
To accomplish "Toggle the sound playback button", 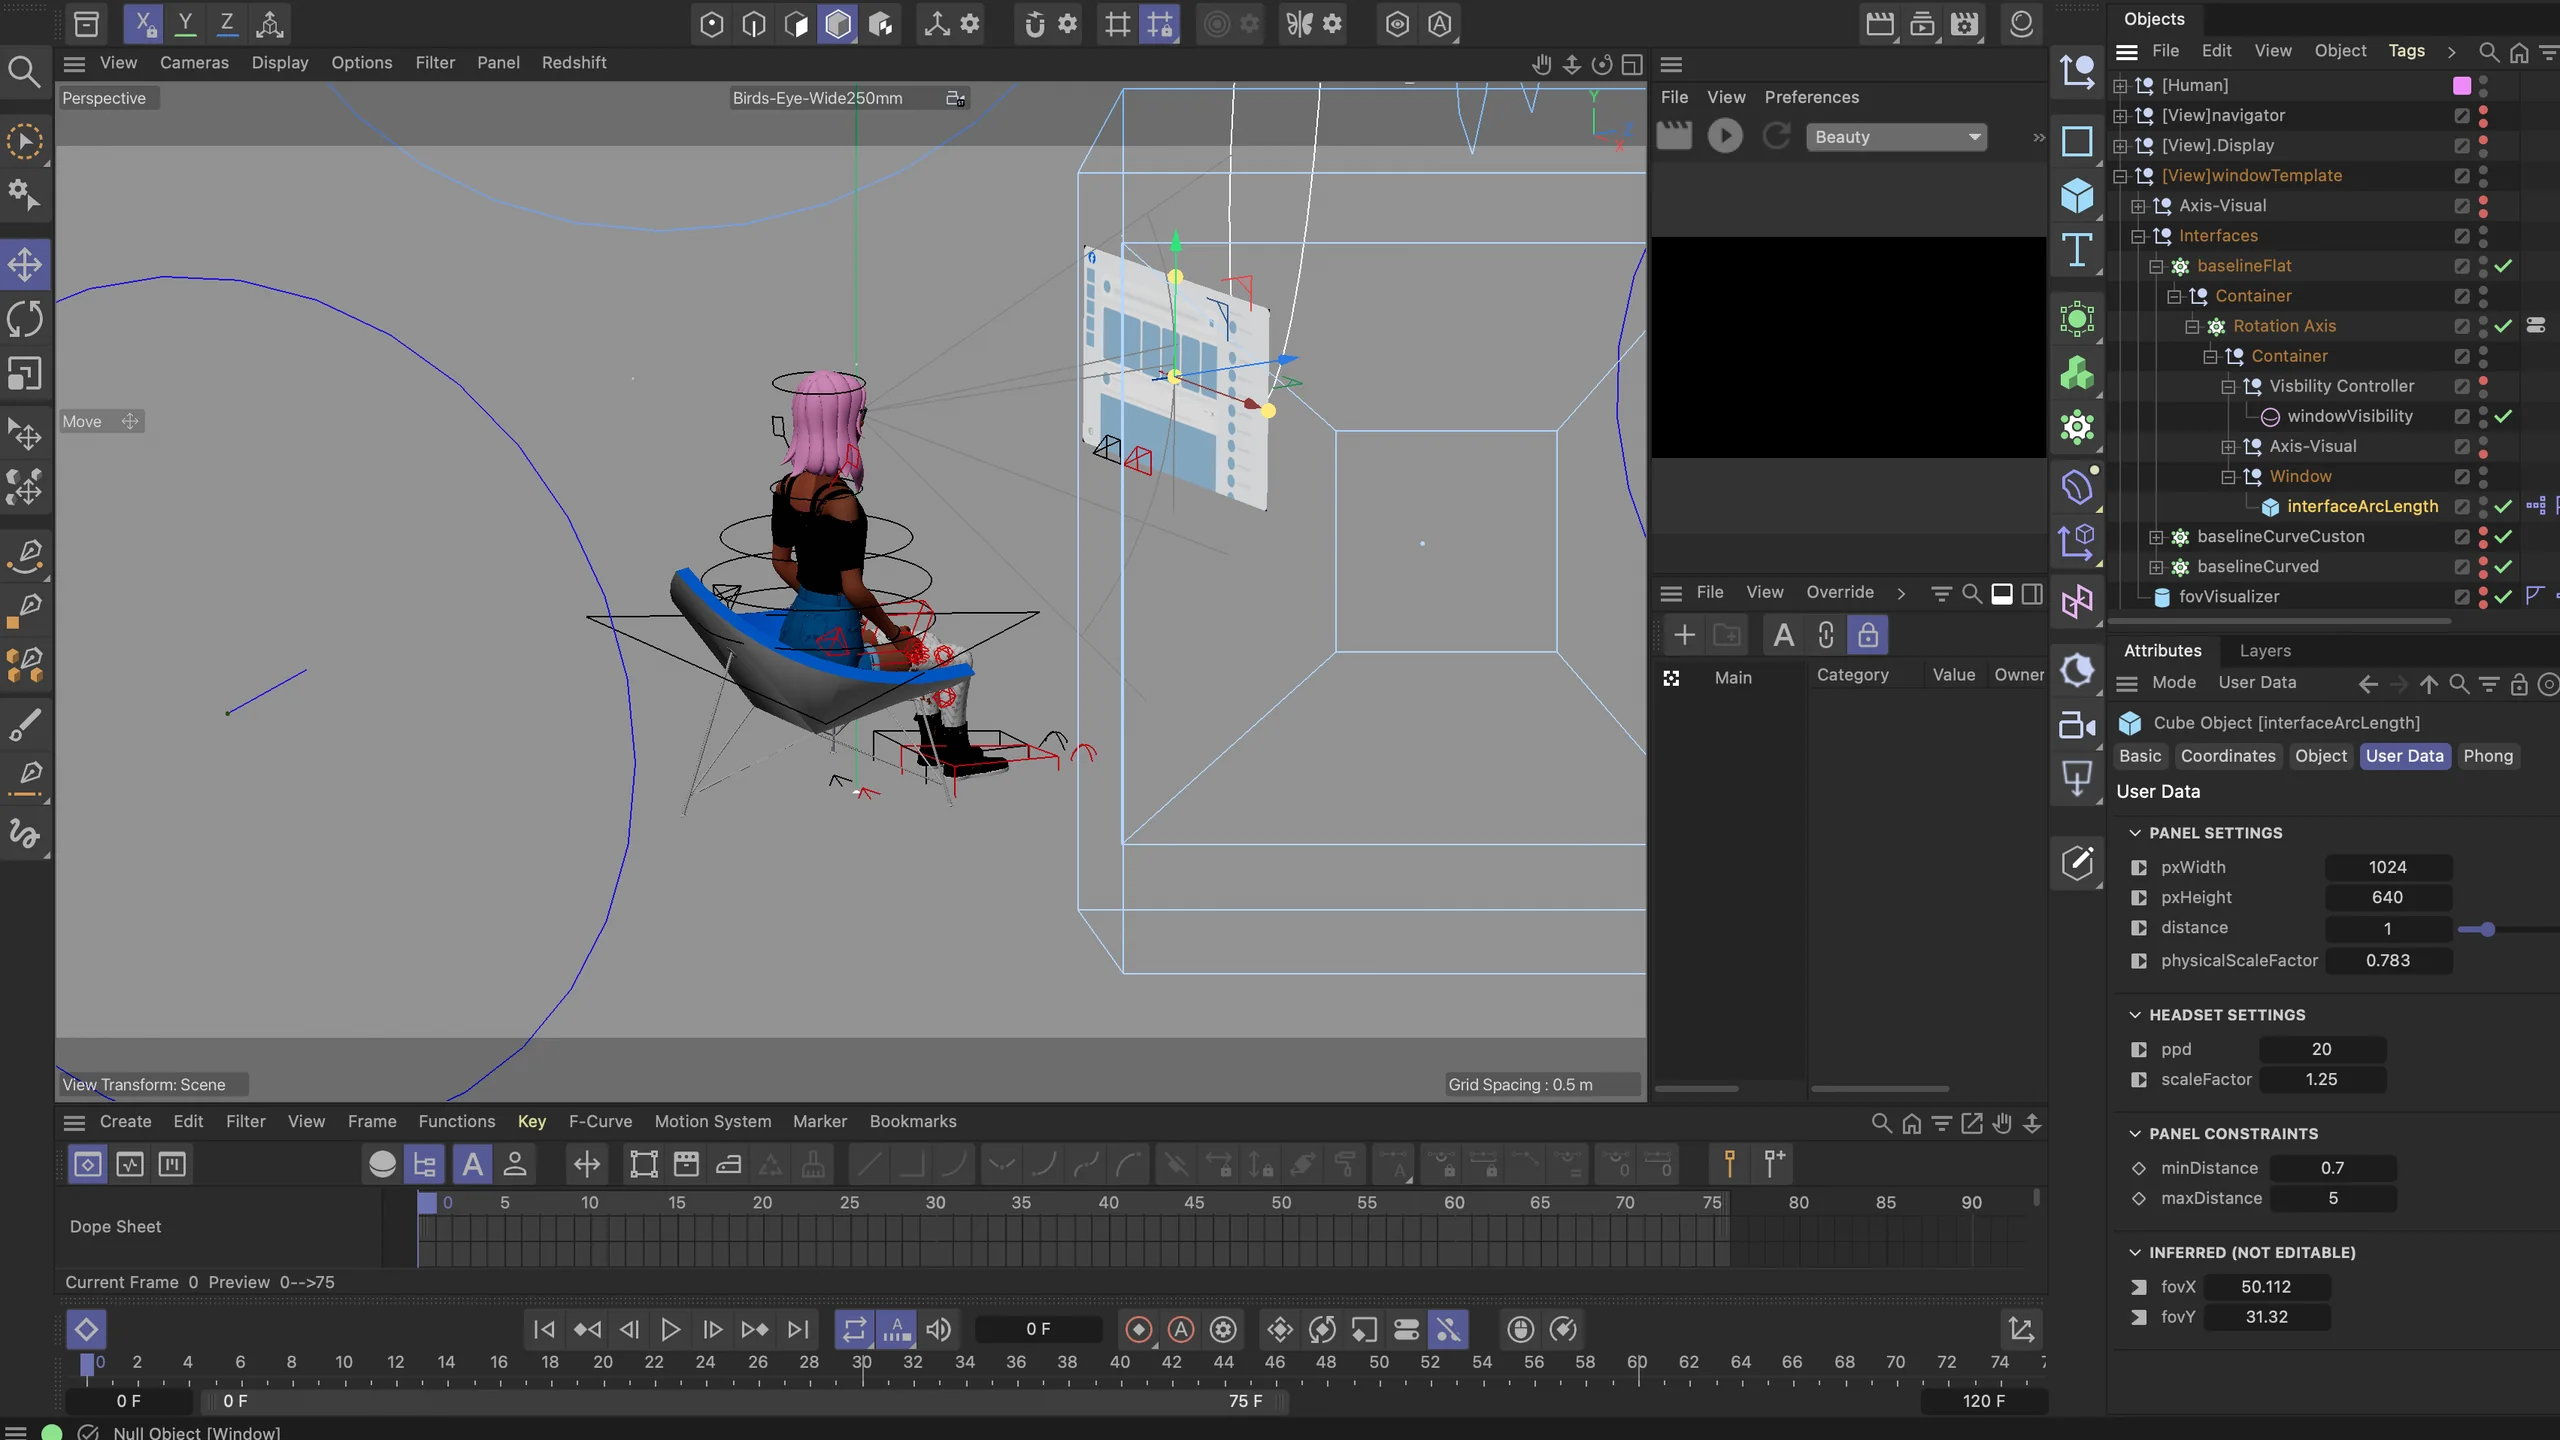I will tap(939, 1330).
